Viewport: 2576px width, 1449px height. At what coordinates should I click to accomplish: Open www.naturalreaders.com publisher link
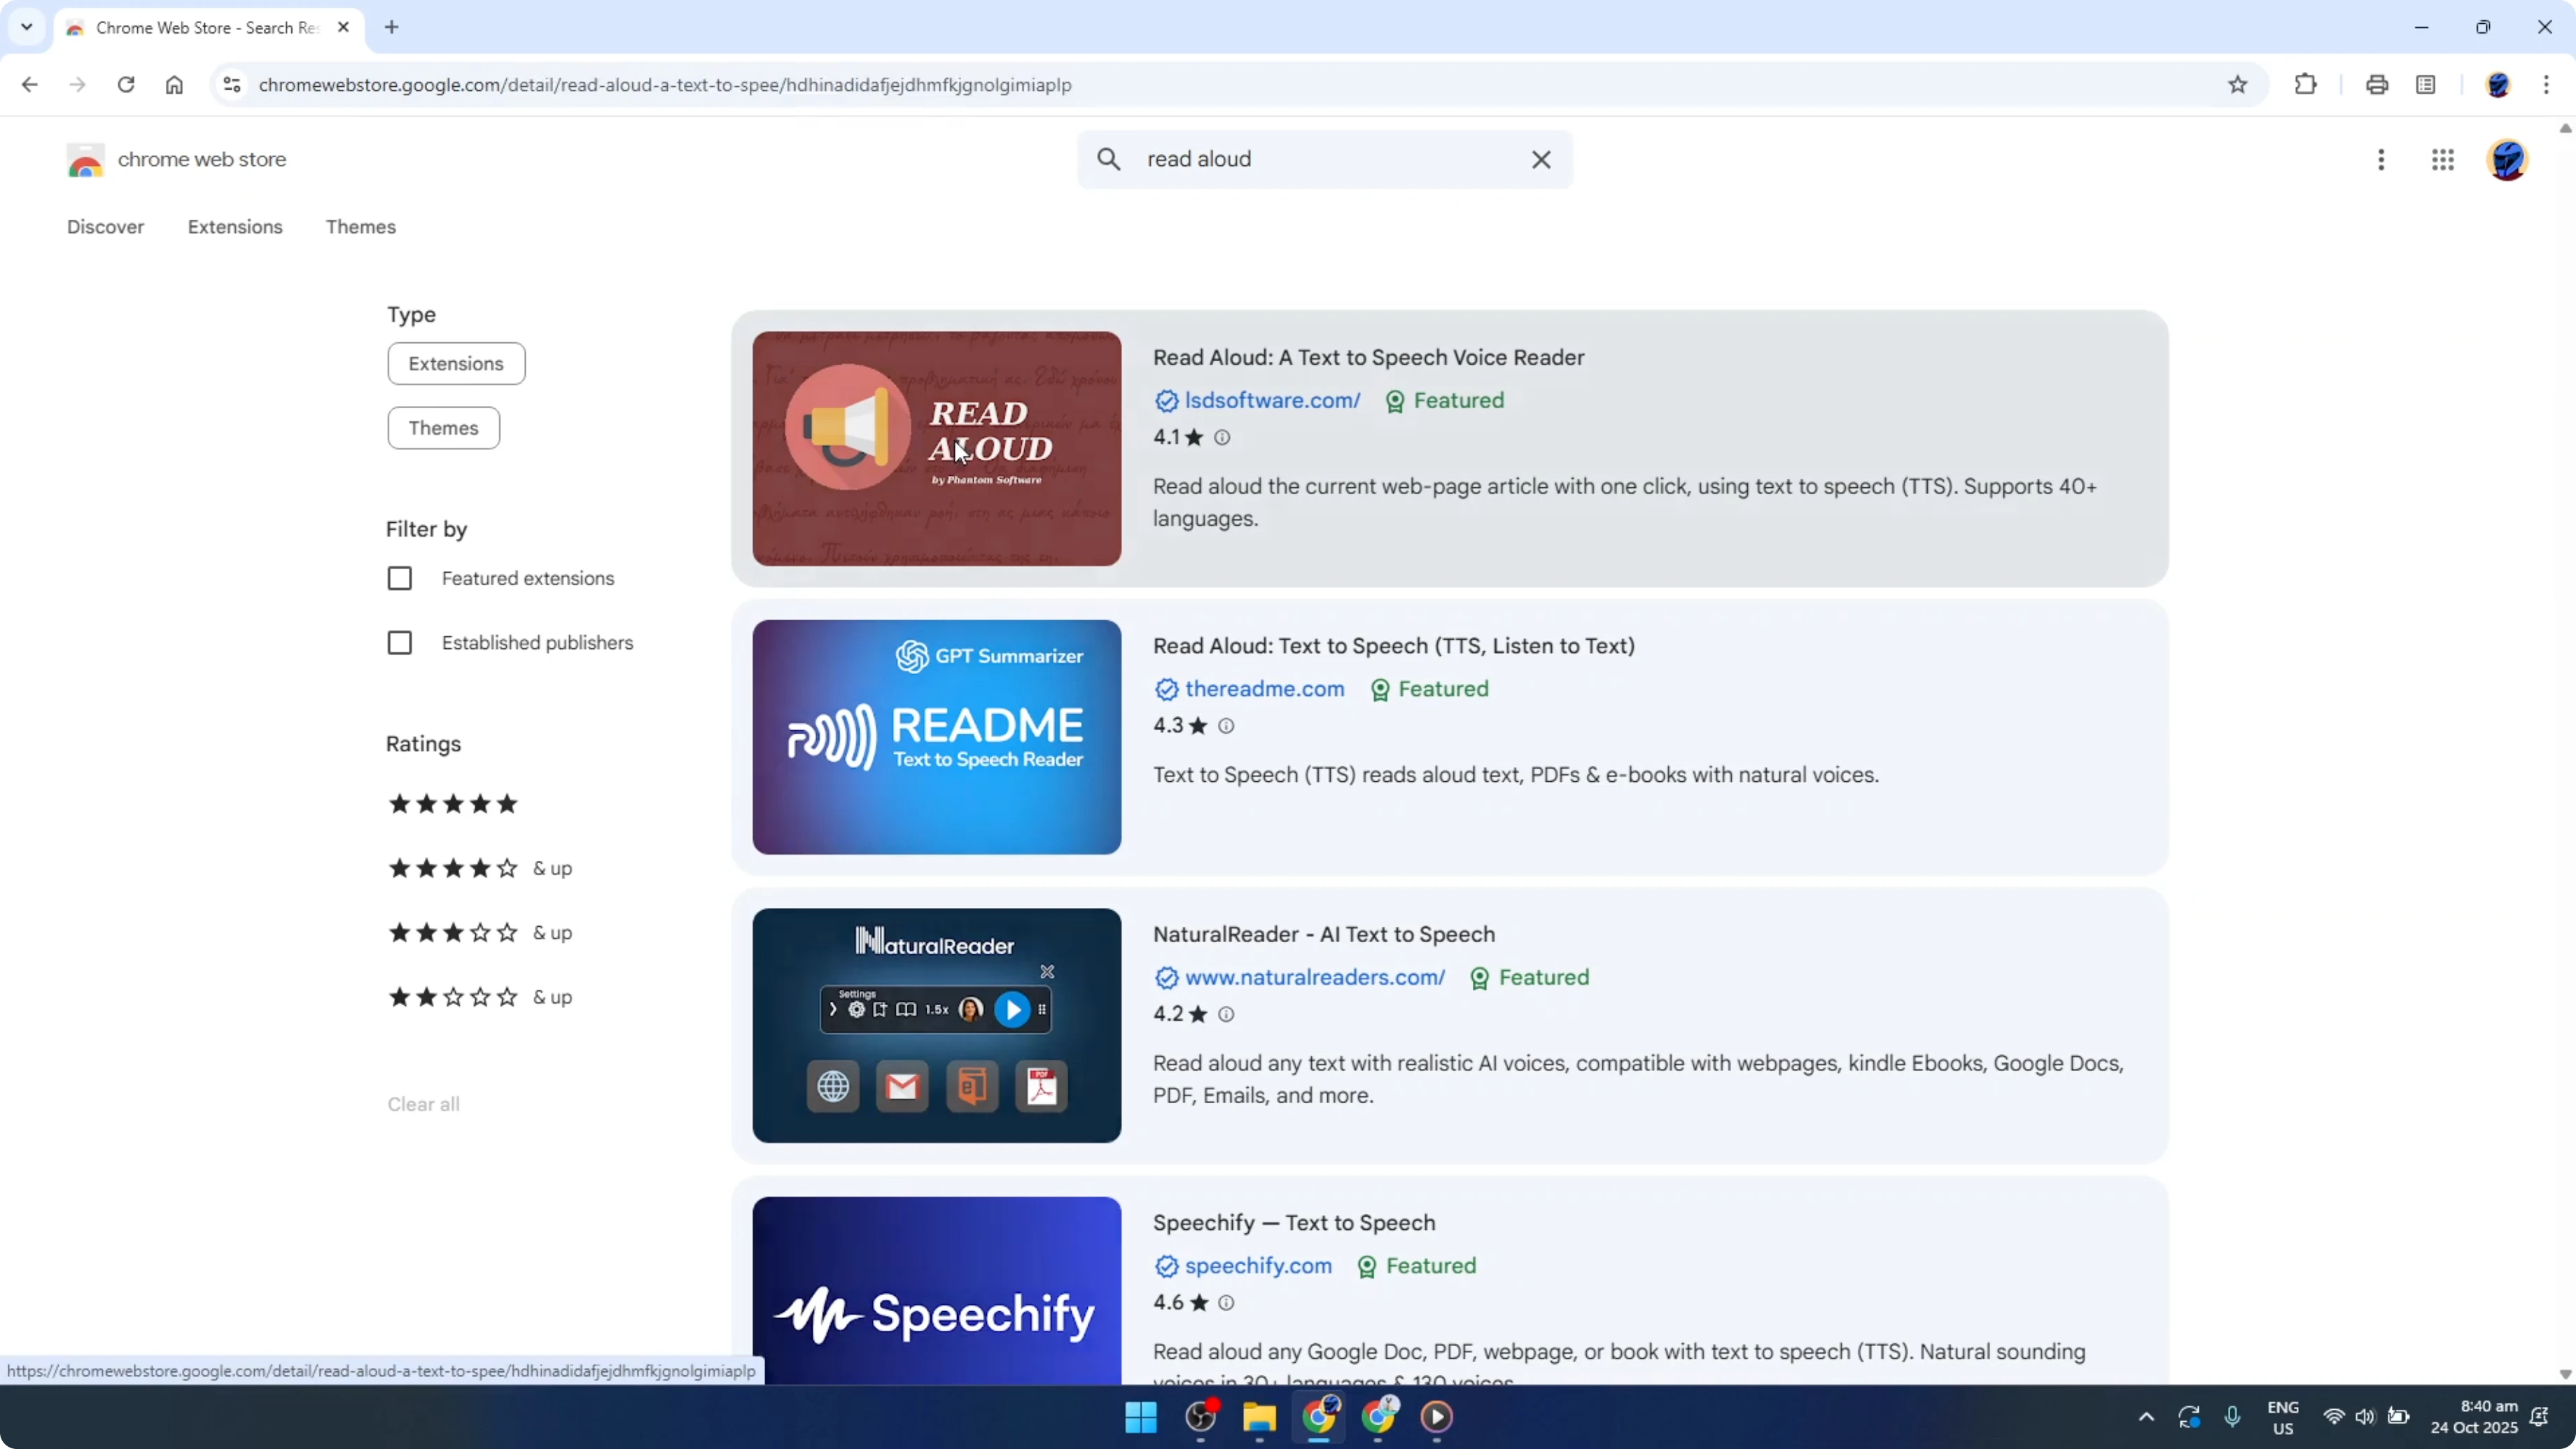click(x=1315, y=978)
